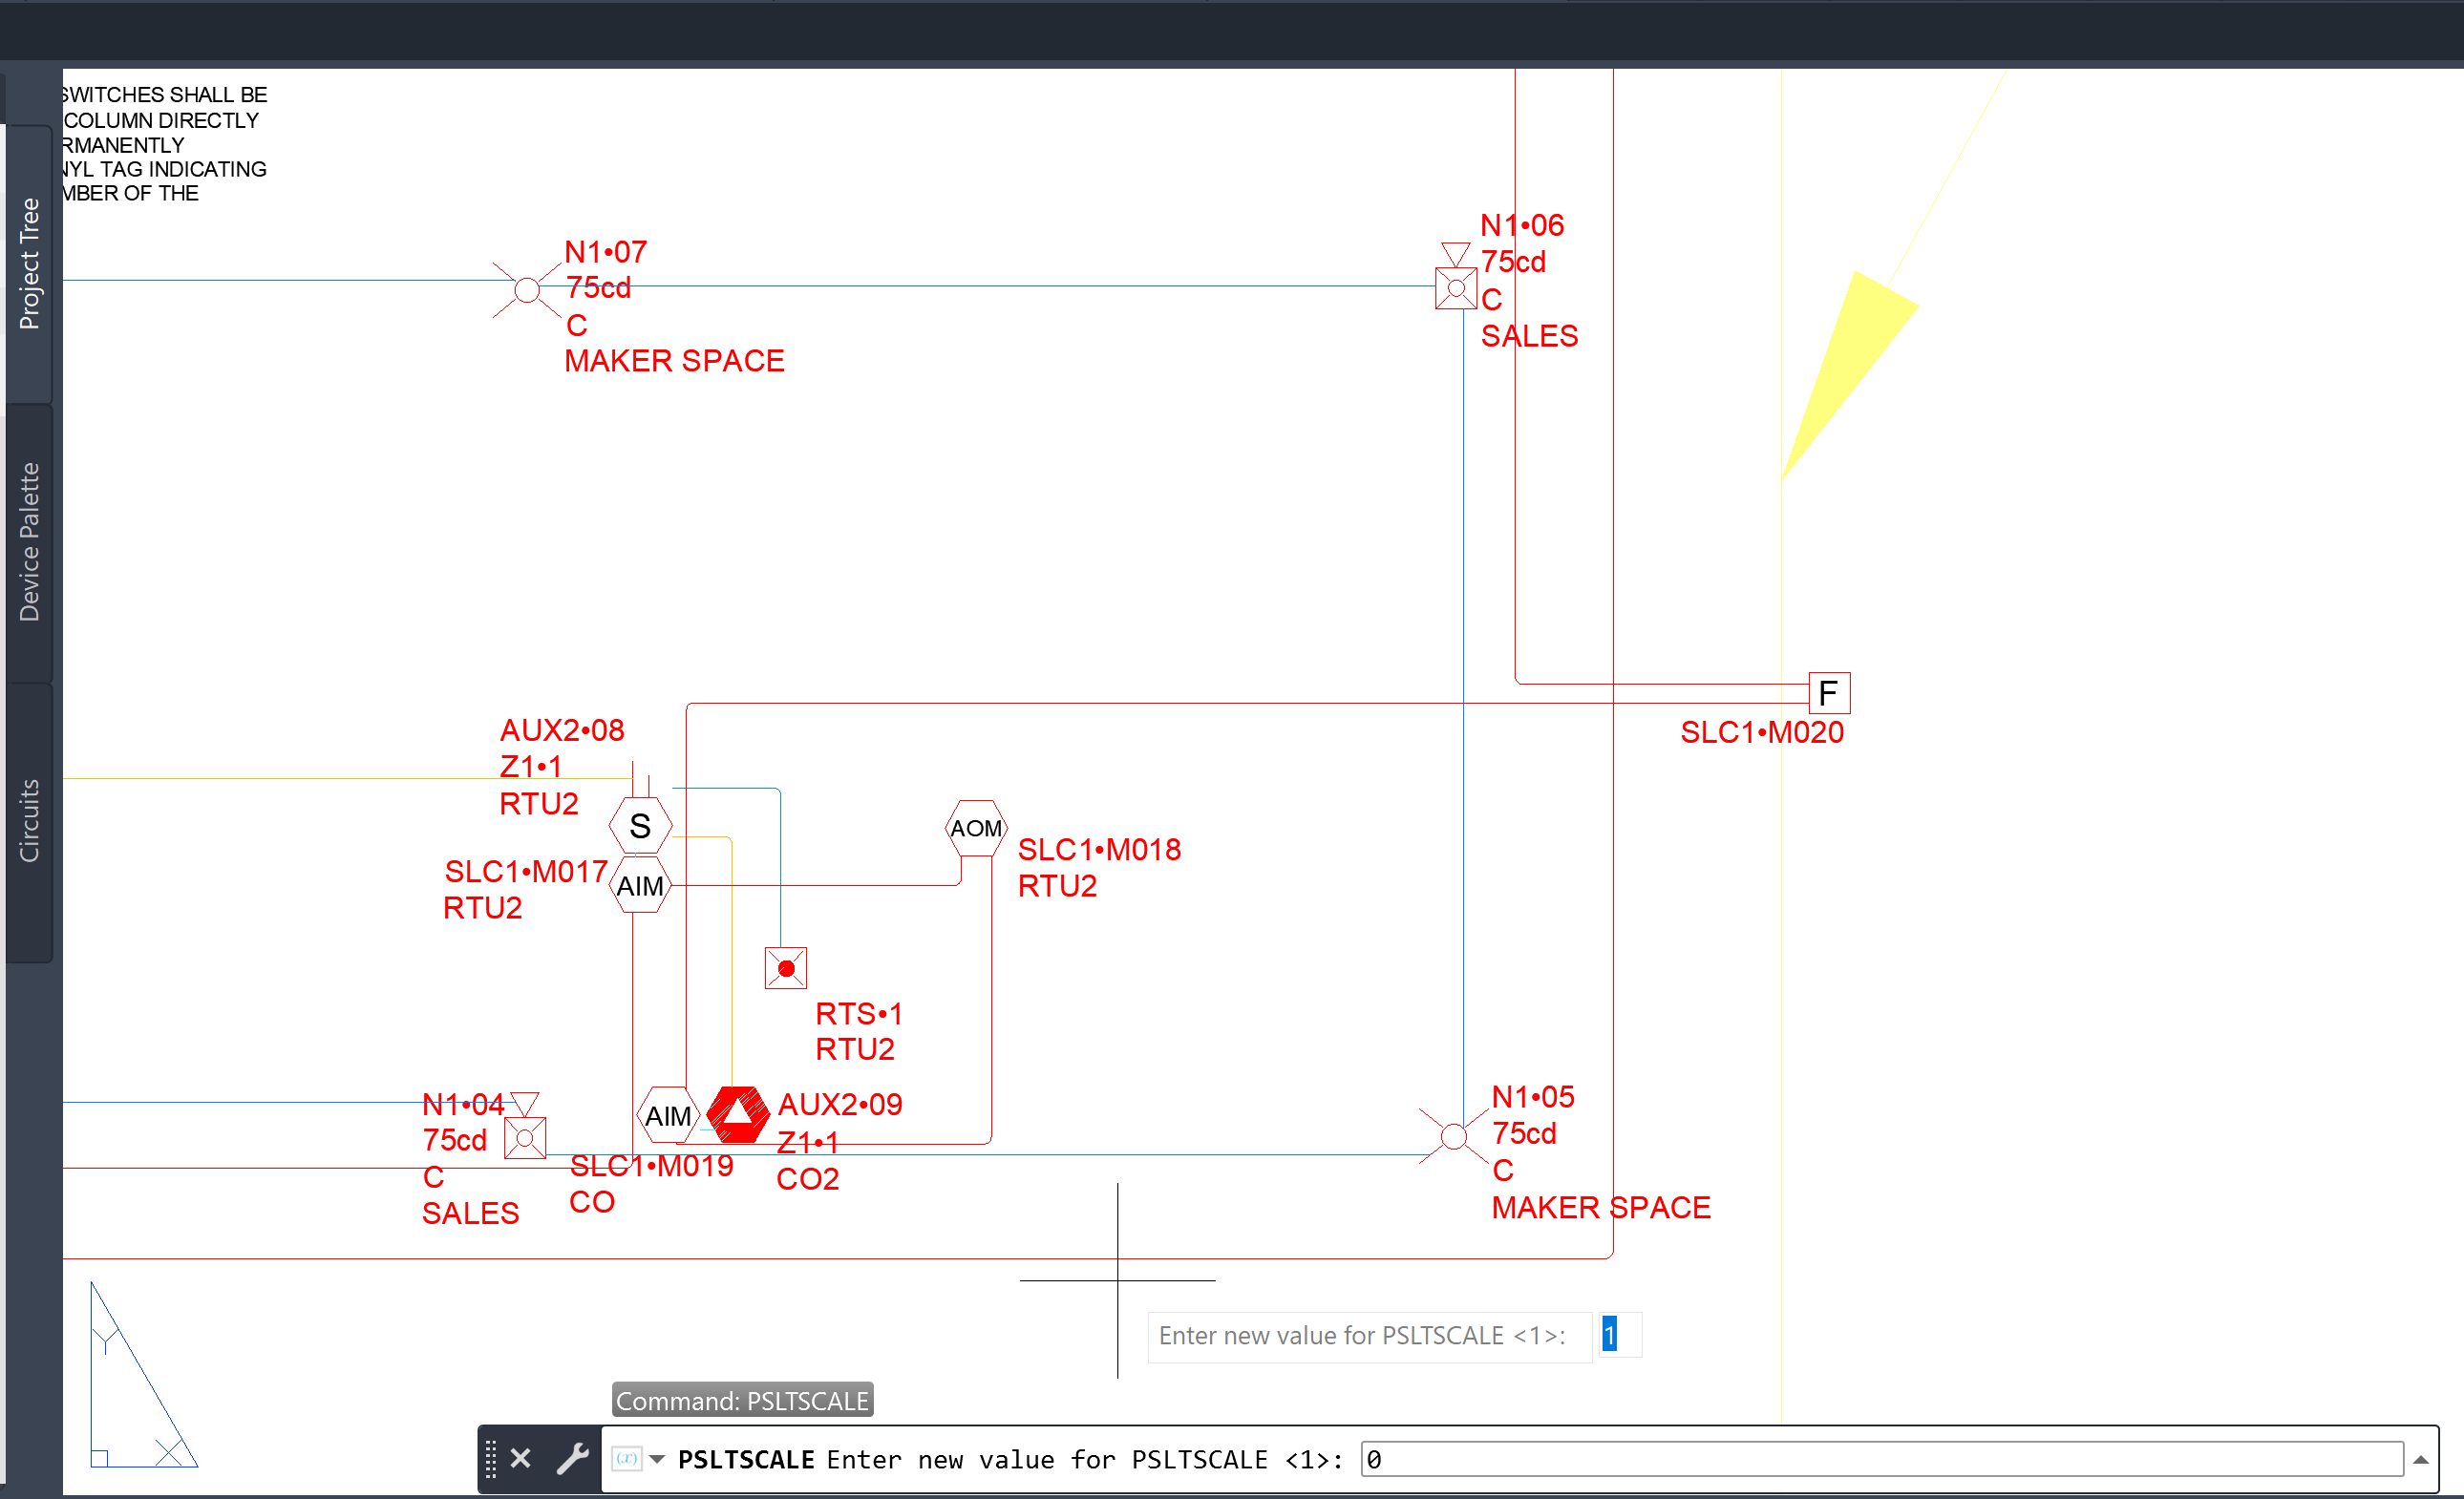The width and height of the screenshot is (2464, 1499).
Task: Click the F monitor module SLC1•M020
Action: (x=1829, y=692)
